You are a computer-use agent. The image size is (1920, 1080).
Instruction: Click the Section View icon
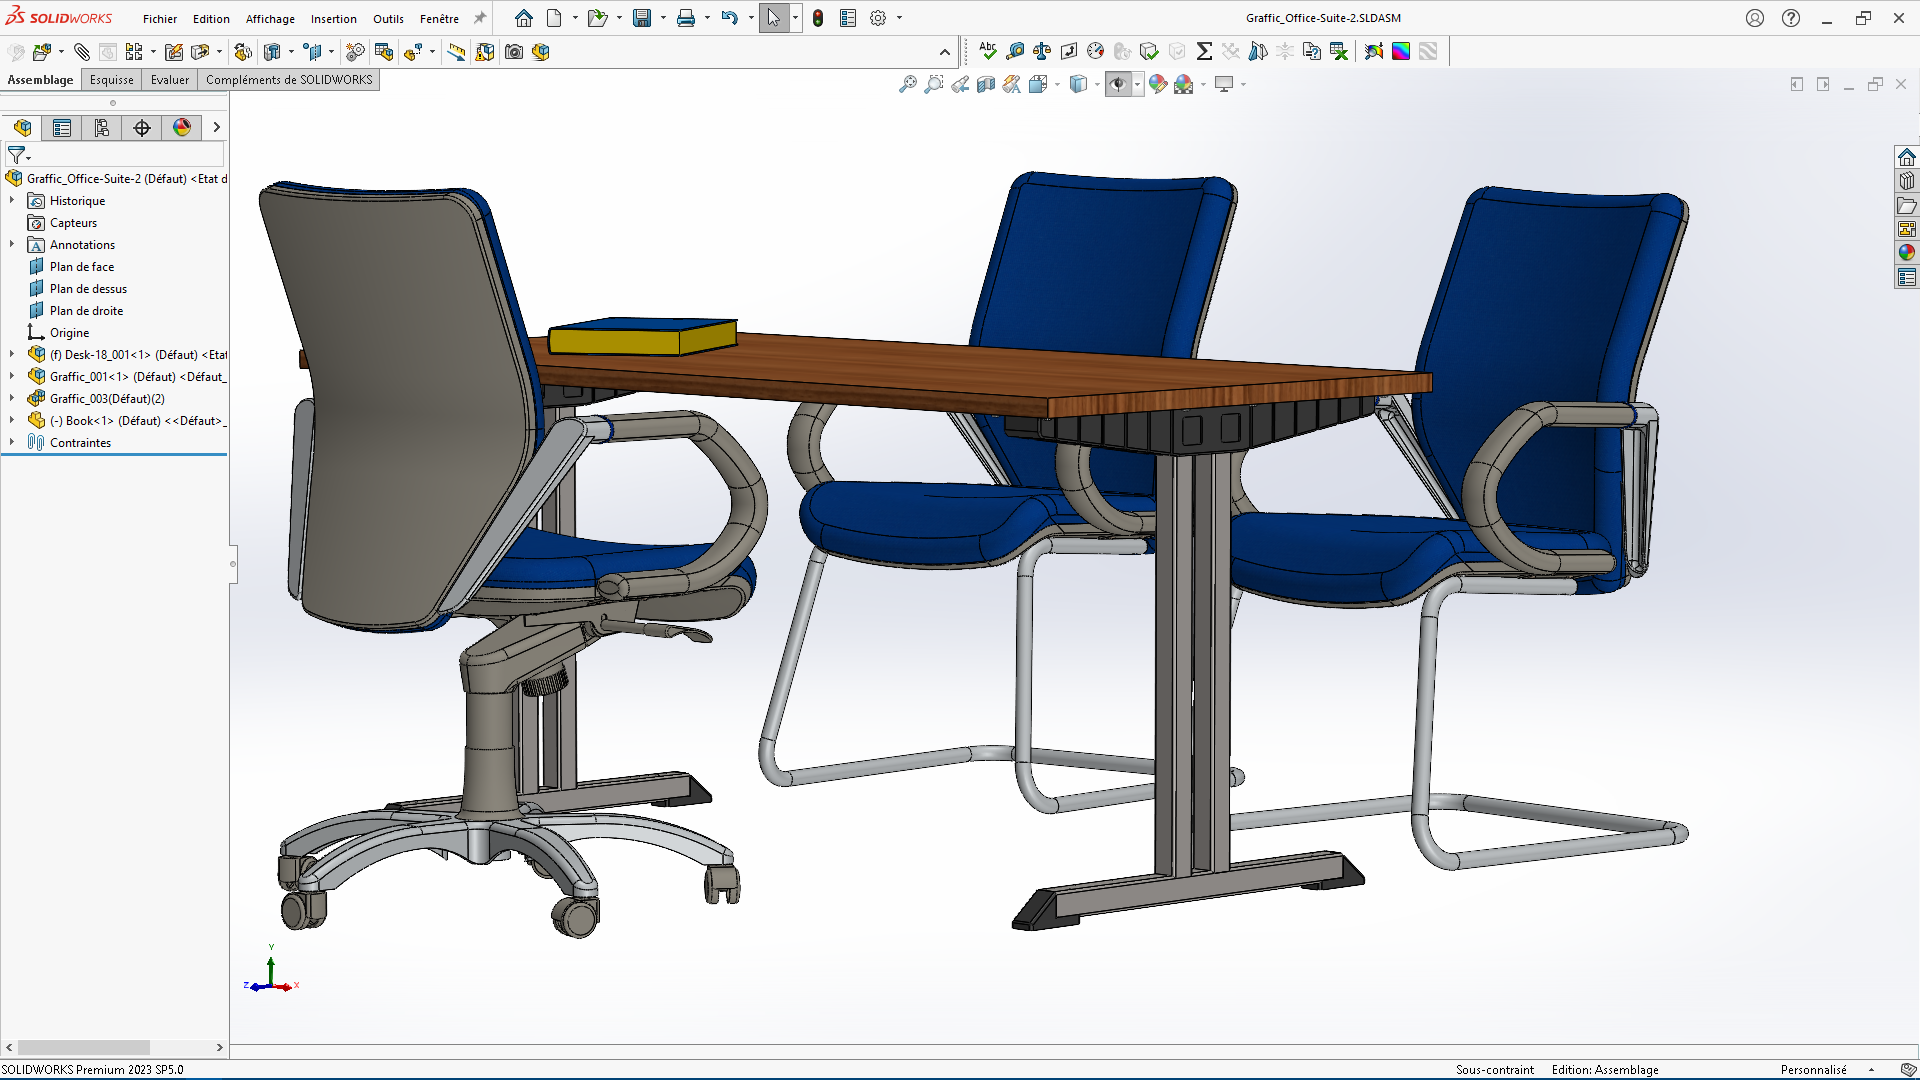pos(986,85)
